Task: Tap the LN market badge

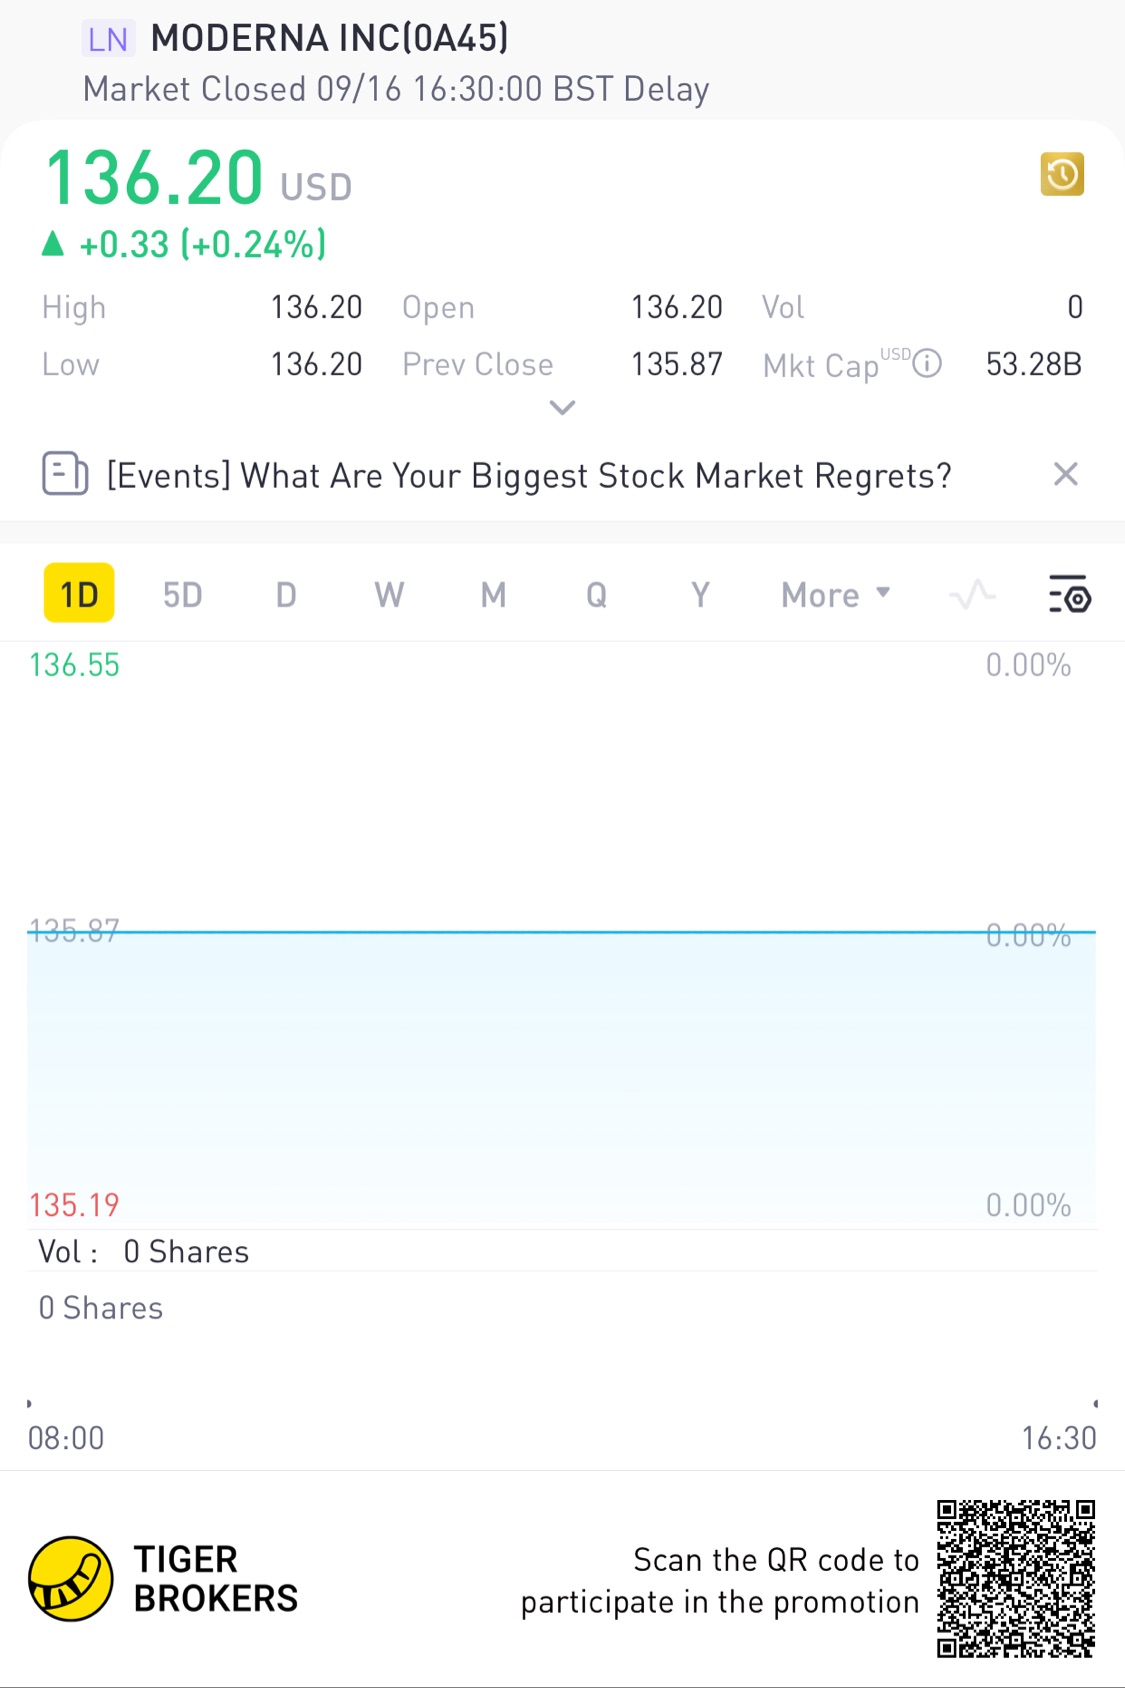Action: click(107, 40)
